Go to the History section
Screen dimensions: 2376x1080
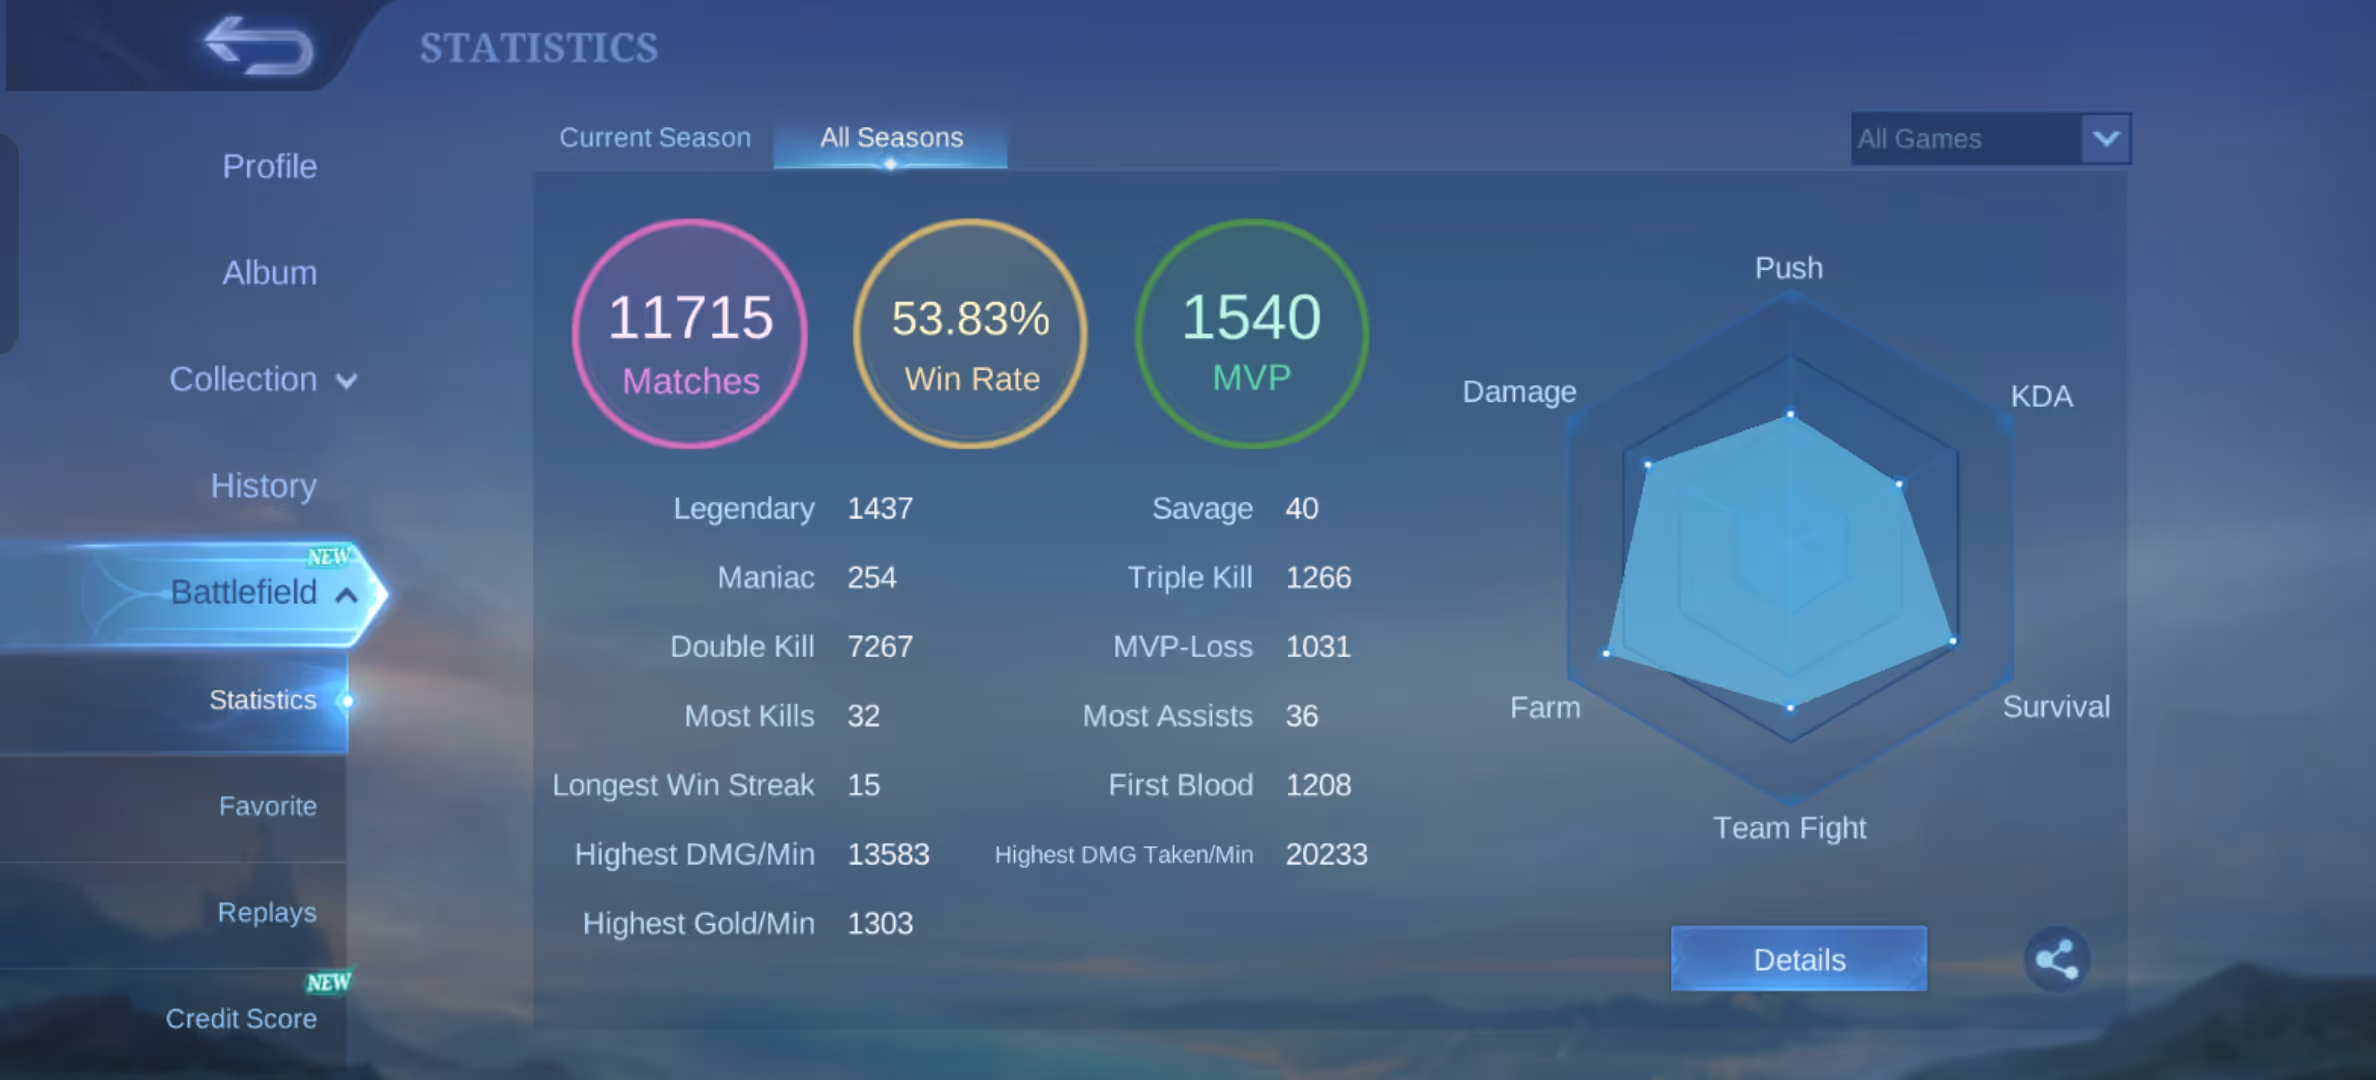(263, 486)
